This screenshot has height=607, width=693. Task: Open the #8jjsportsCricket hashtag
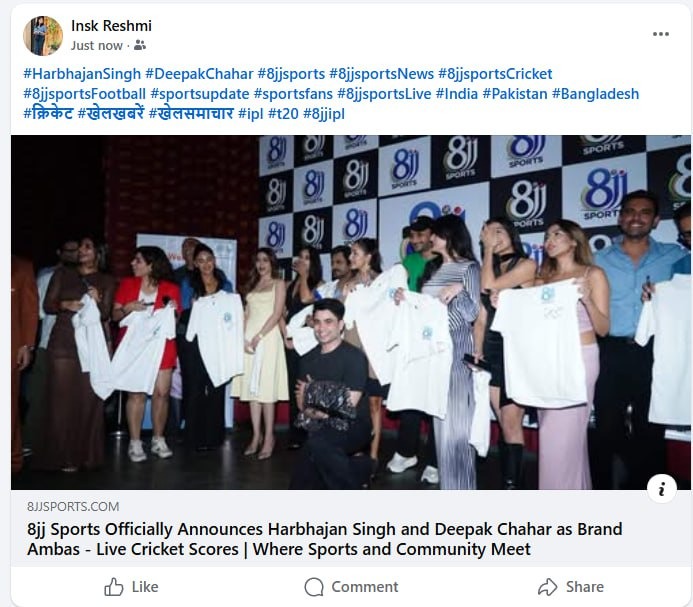point(495,74)
